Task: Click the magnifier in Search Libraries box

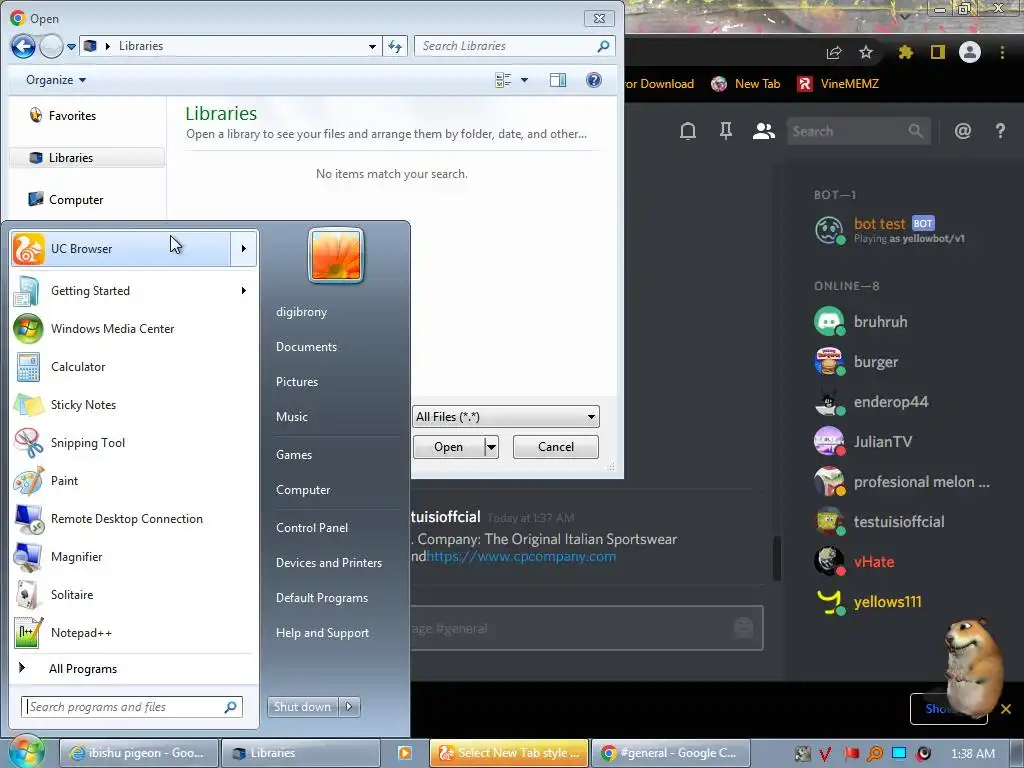Action: [x=603, y=46]
